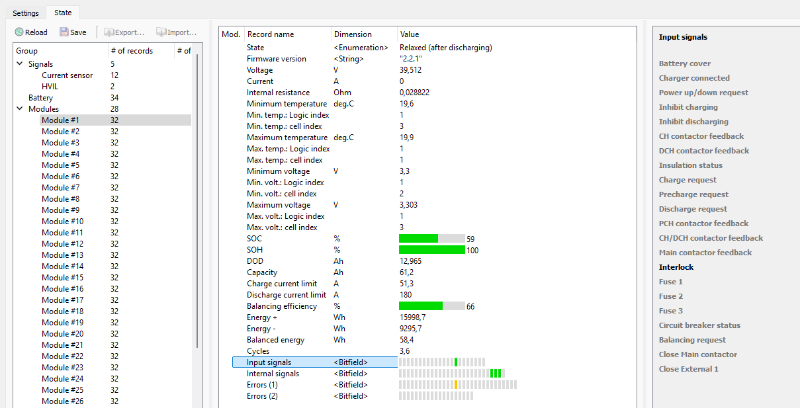Collapse the Modules group
Screen dimensions: 800x408
20,109
